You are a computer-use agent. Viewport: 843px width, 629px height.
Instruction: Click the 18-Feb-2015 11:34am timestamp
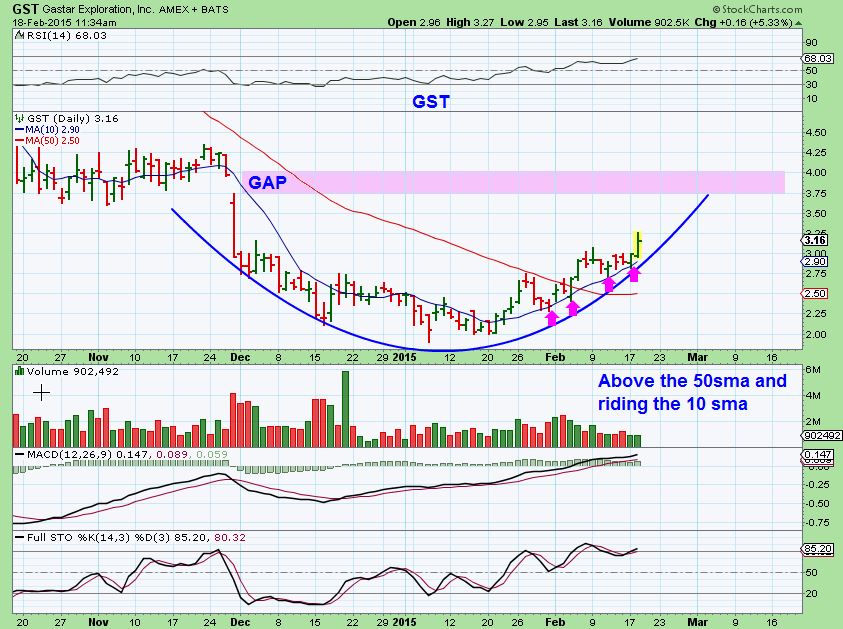click(x=64, y=23)
